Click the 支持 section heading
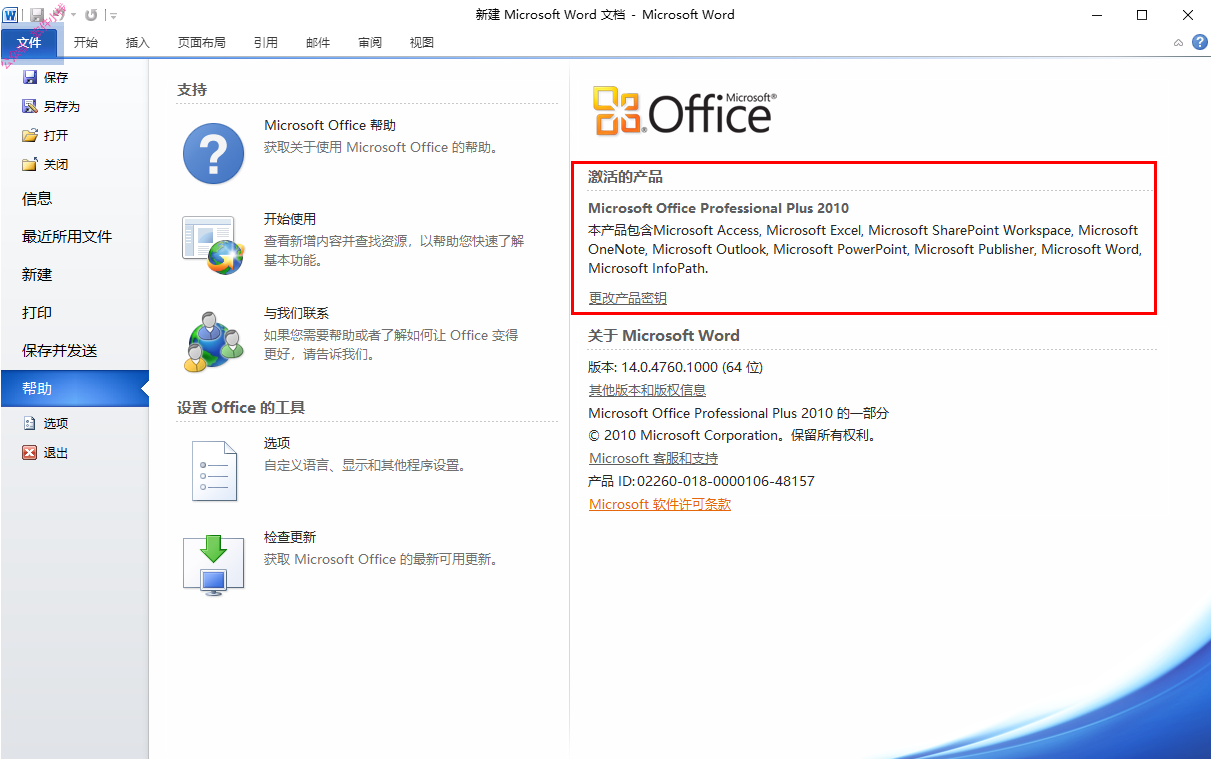1212x760 pixels. pos(192,90)
